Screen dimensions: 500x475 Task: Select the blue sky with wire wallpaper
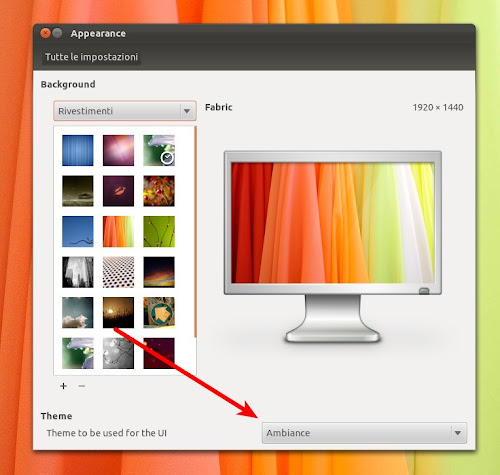coord(78,232)
